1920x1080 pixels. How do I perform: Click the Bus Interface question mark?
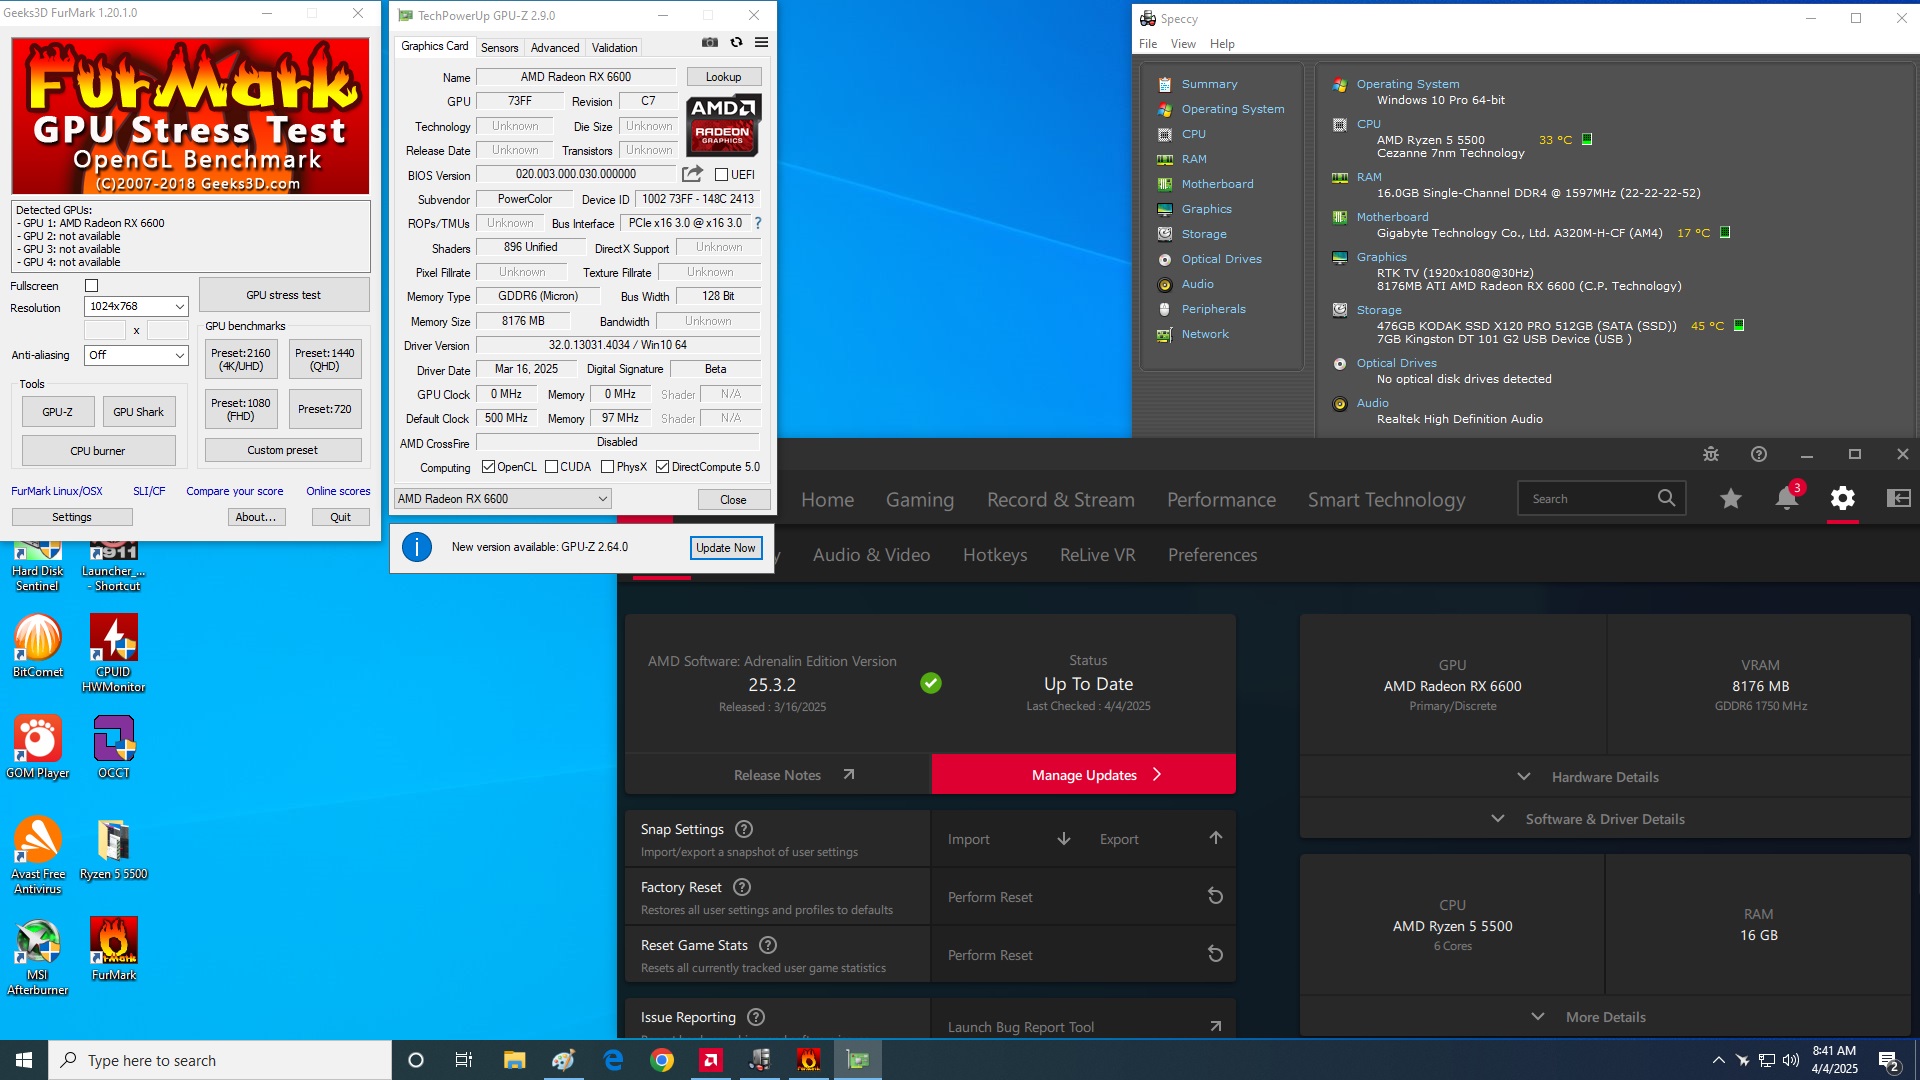(758, 223)
